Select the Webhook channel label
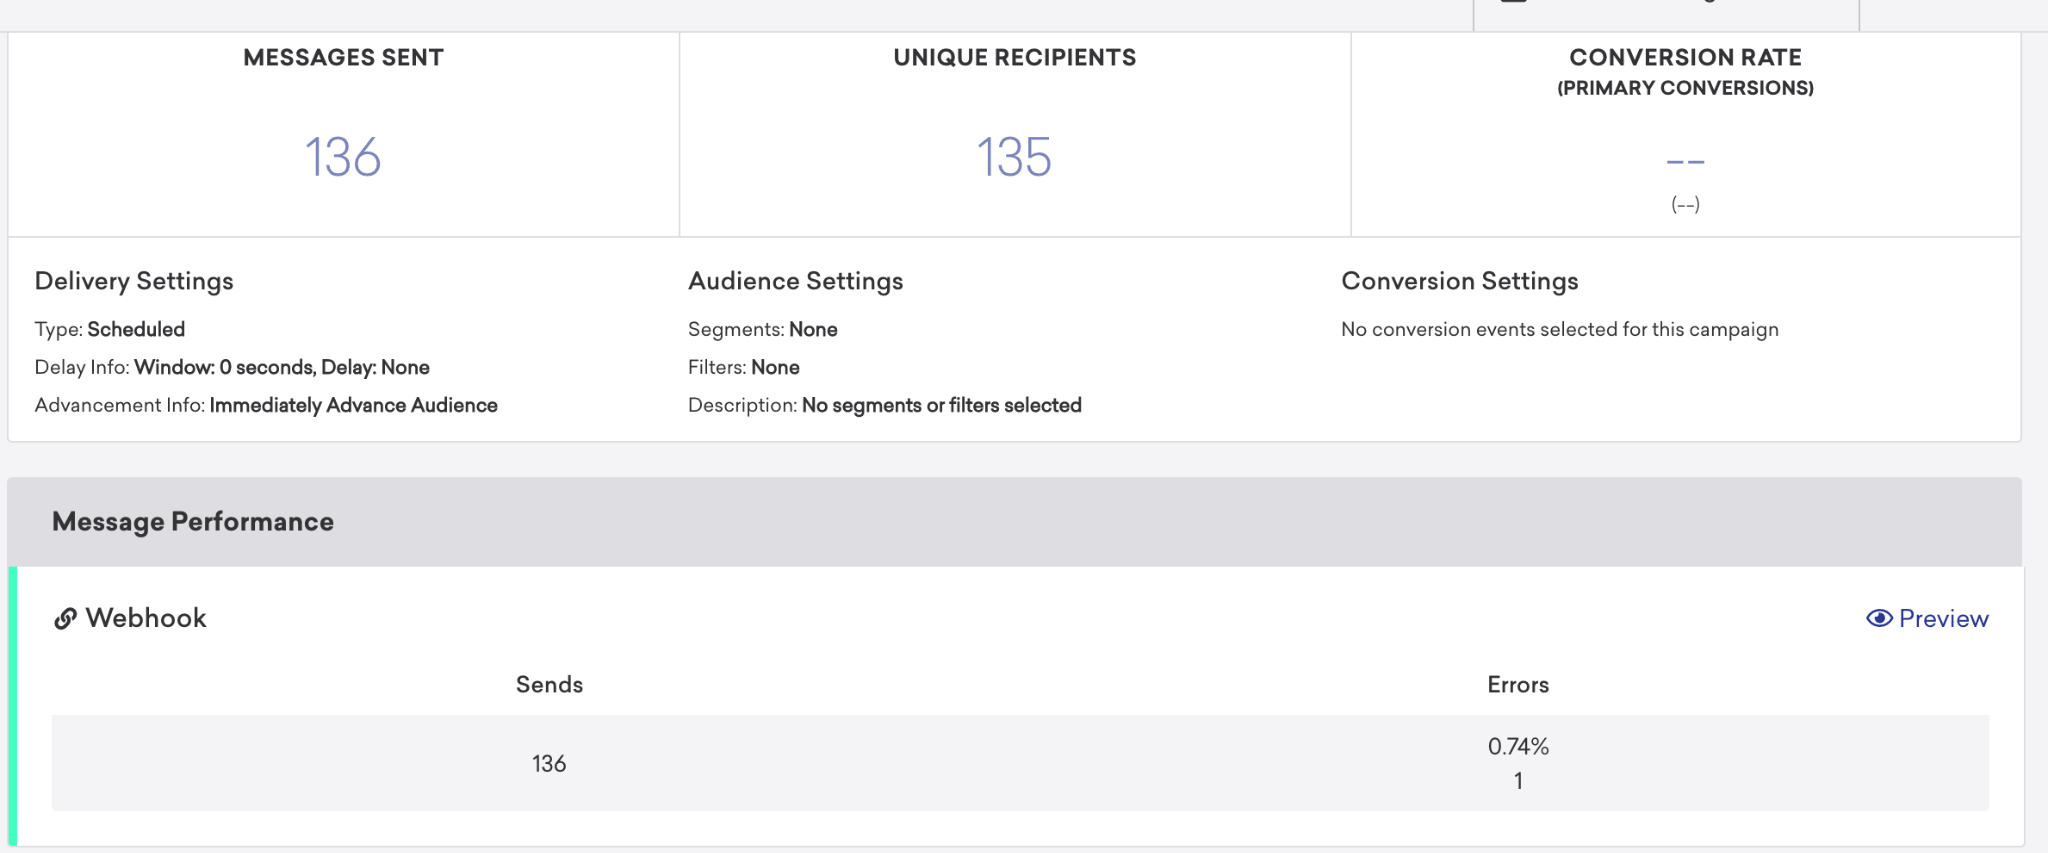This screenshot has width=2048, height=853. pyautogui.click(x=146, y=618)
